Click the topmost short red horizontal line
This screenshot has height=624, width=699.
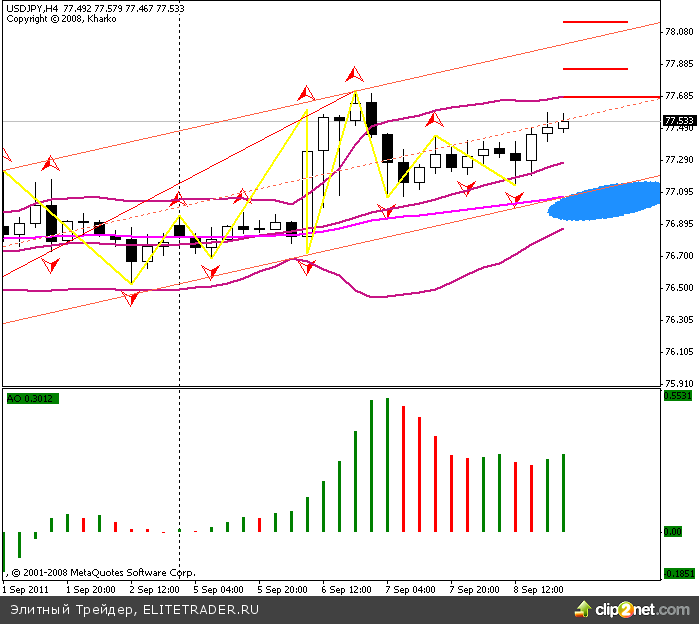(x=595, y=21)
